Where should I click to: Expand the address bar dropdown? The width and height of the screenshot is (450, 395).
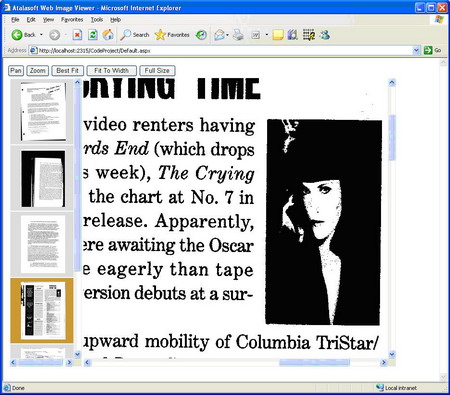tap(416, 51)
